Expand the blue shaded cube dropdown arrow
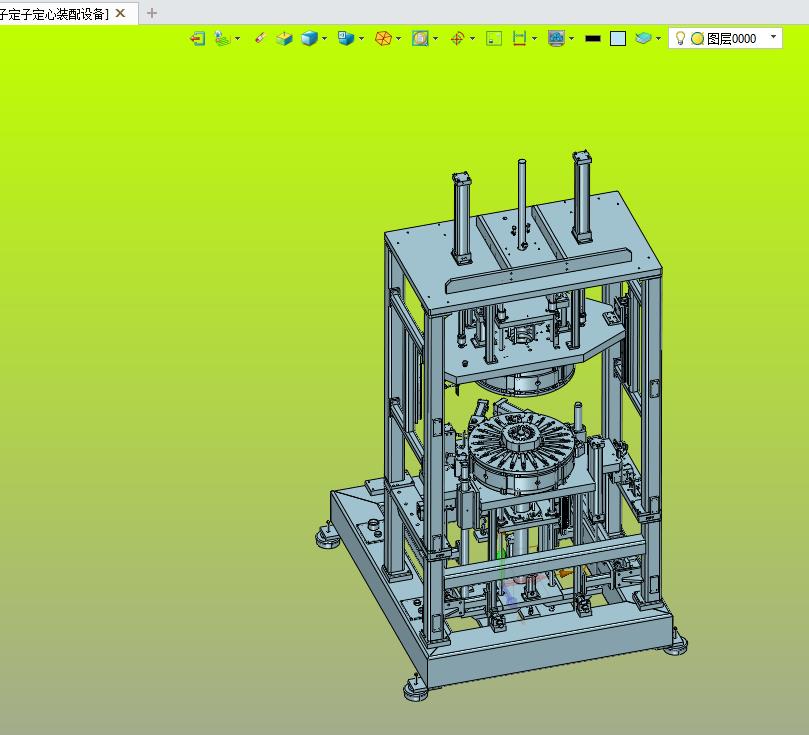The height and width of the screenshot is (735, 809). [325, 39]
